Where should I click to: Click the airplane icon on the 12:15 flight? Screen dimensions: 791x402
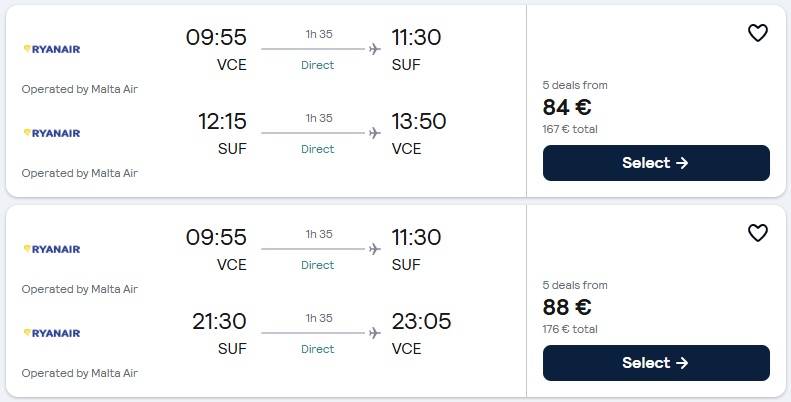[375, 133]
